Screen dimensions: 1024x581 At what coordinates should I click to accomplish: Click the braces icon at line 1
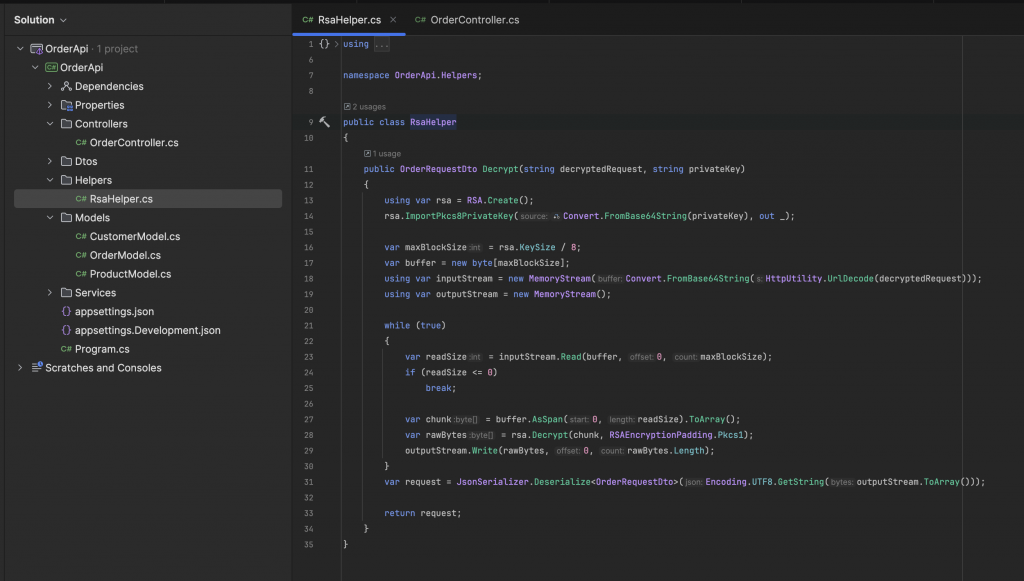tap(324, 44)
